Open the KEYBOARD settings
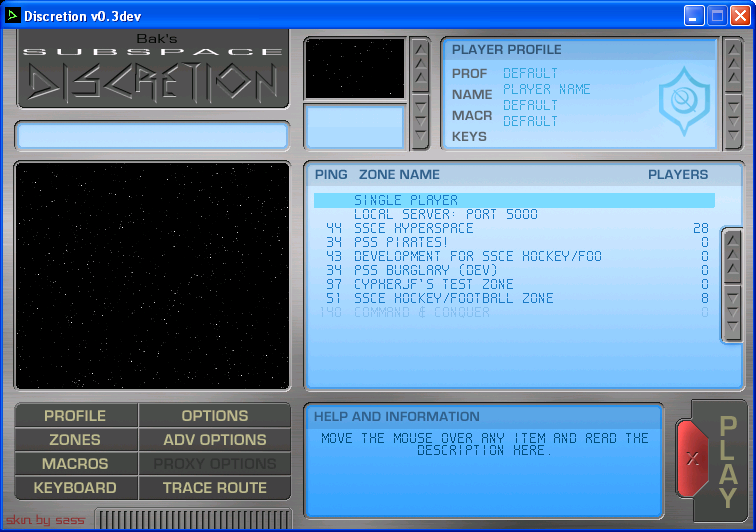Viewport: 756px width, 532px height. click(x=75, y=488)
